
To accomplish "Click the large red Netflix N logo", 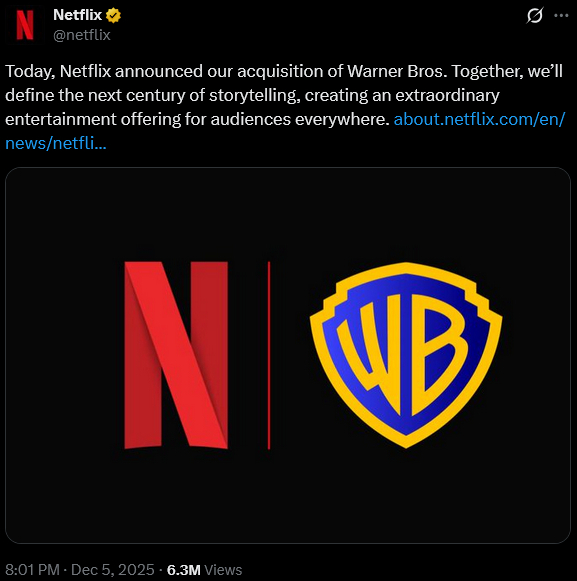I will [x=176, y=355].
